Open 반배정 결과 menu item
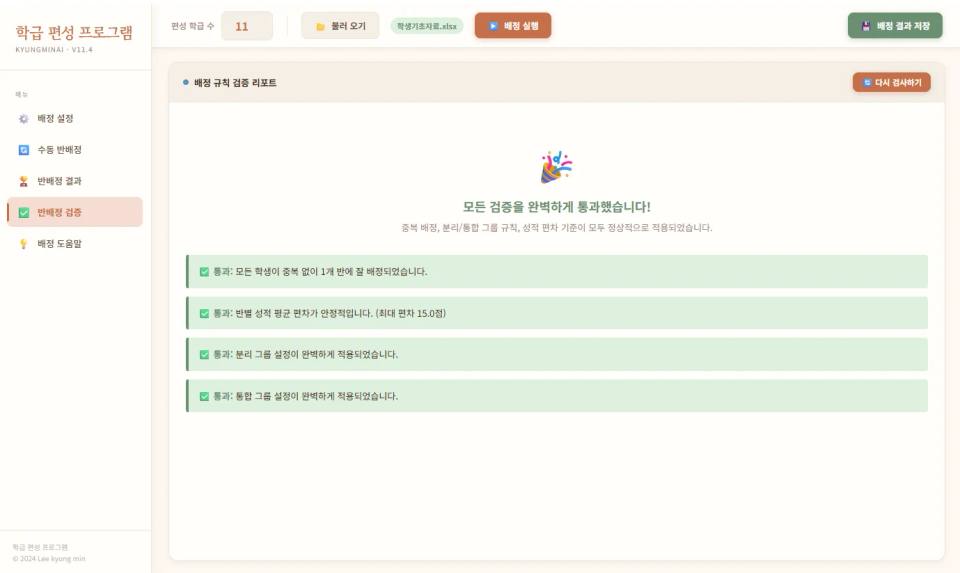The width and height of the screenshot is (960, 573). pyautogui.click(x=75, y=181)
